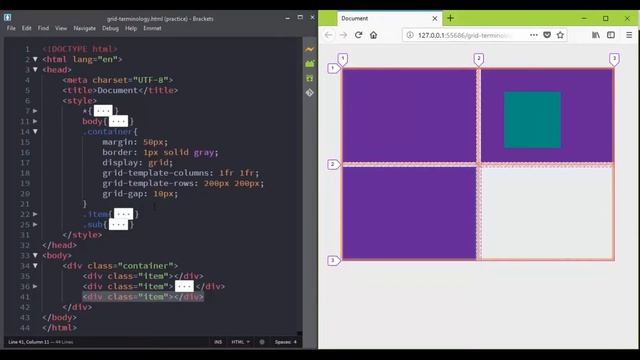This screenshot has width=640, height=360.
Task: Click the yellow-green icon below Extension Manager
Action: [x=310, y=78]
